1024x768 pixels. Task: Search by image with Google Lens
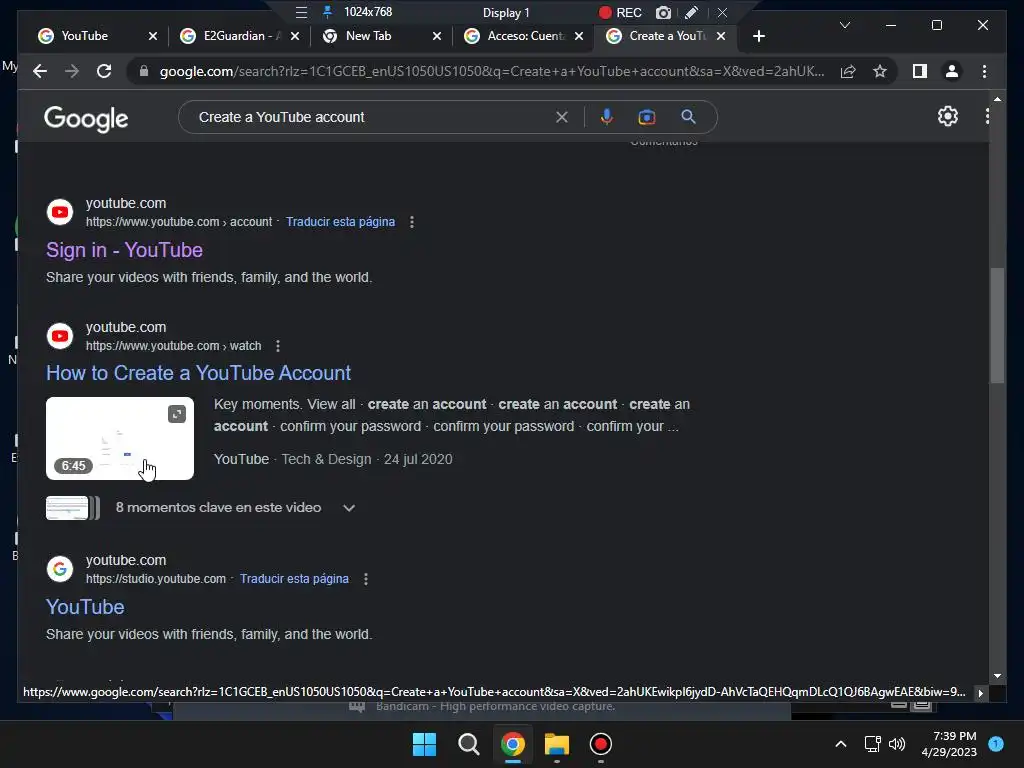647,117
